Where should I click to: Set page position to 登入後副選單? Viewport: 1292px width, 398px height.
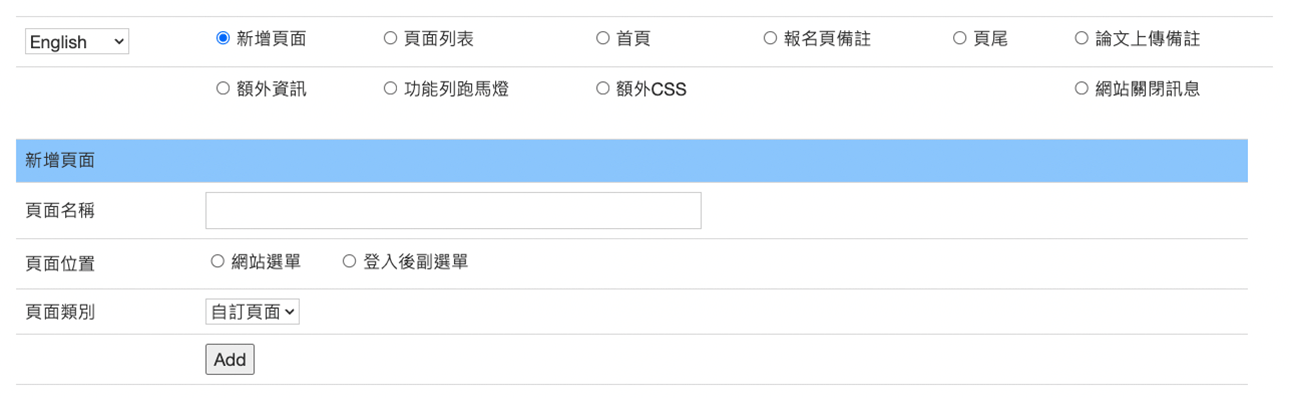point(349,262)
